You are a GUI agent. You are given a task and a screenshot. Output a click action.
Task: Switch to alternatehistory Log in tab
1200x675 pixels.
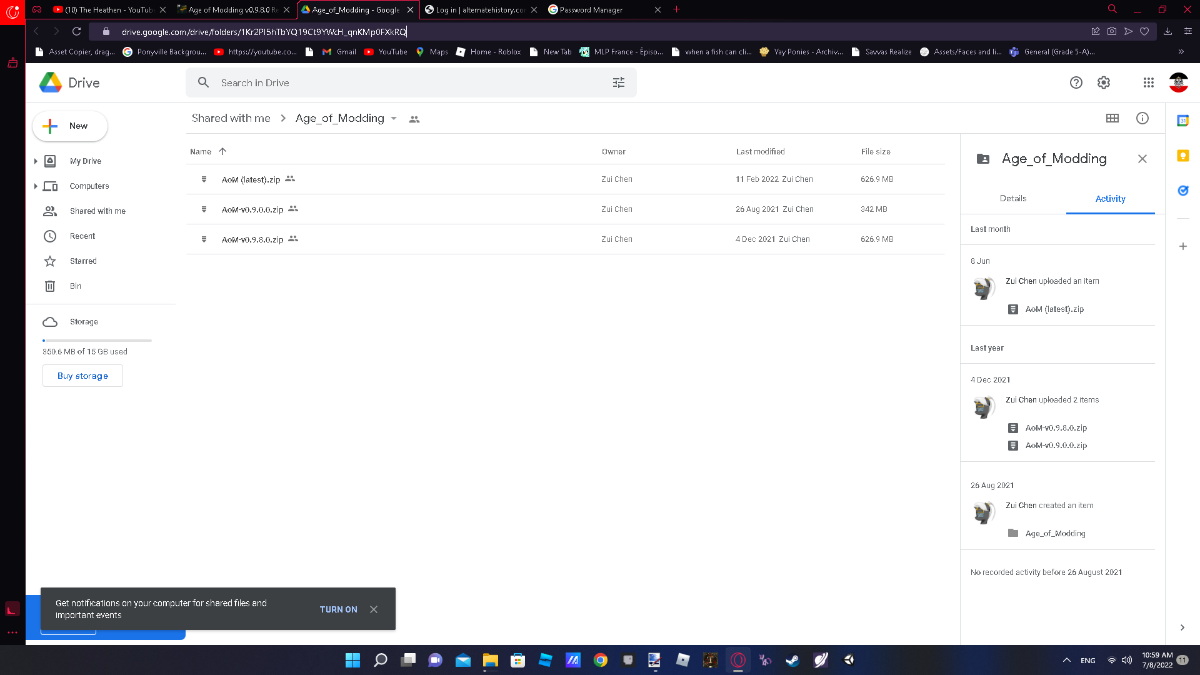coord(482,9)
